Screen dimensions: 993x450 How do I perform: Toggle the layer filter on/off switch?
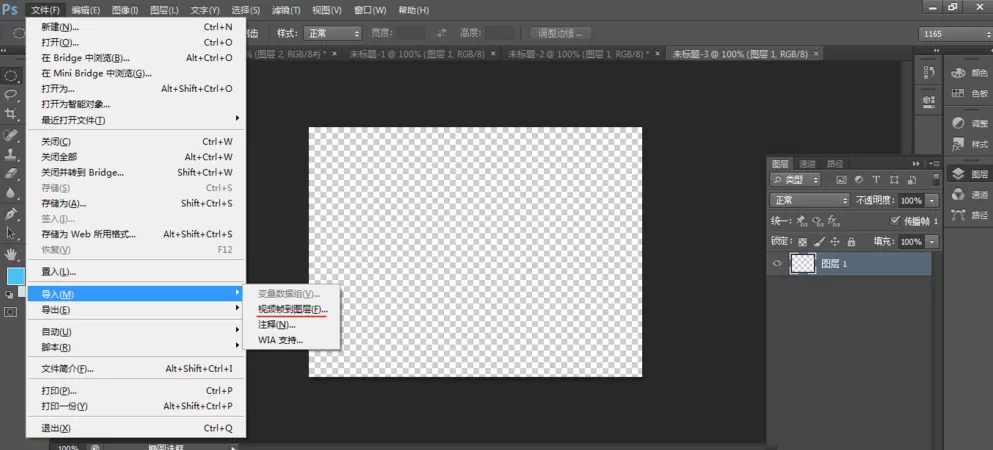coord(936,180)
